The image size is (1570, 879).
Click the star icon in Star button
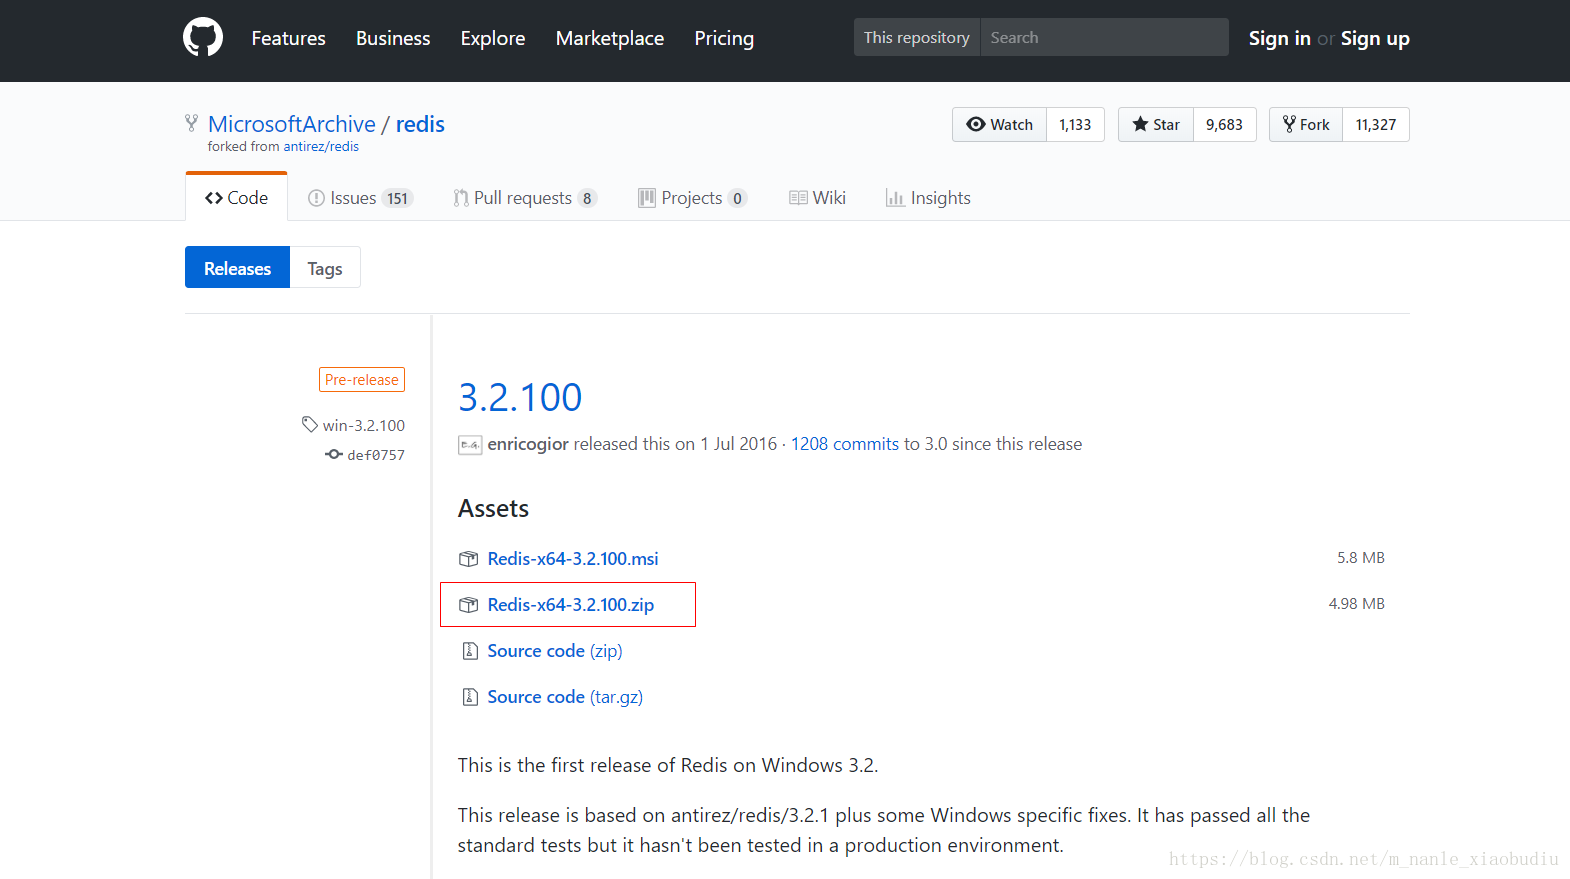[x=1140, y=124]
